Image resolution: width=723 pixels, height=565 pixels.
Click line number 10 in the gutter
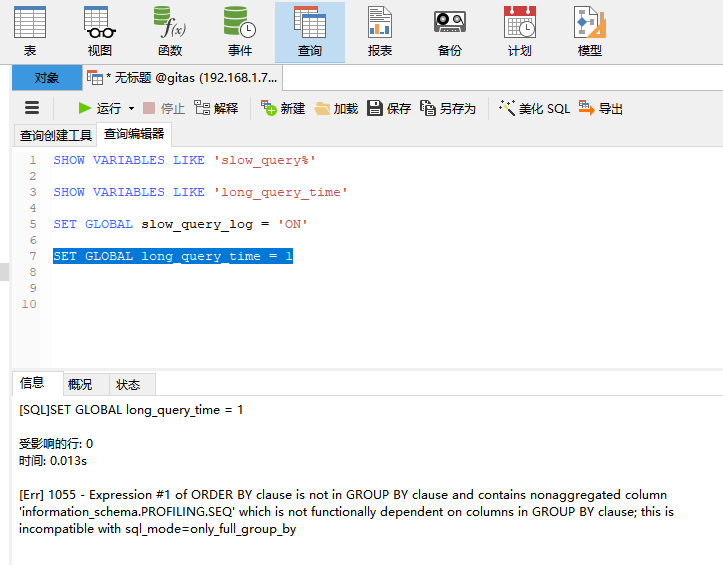(29, 304)
